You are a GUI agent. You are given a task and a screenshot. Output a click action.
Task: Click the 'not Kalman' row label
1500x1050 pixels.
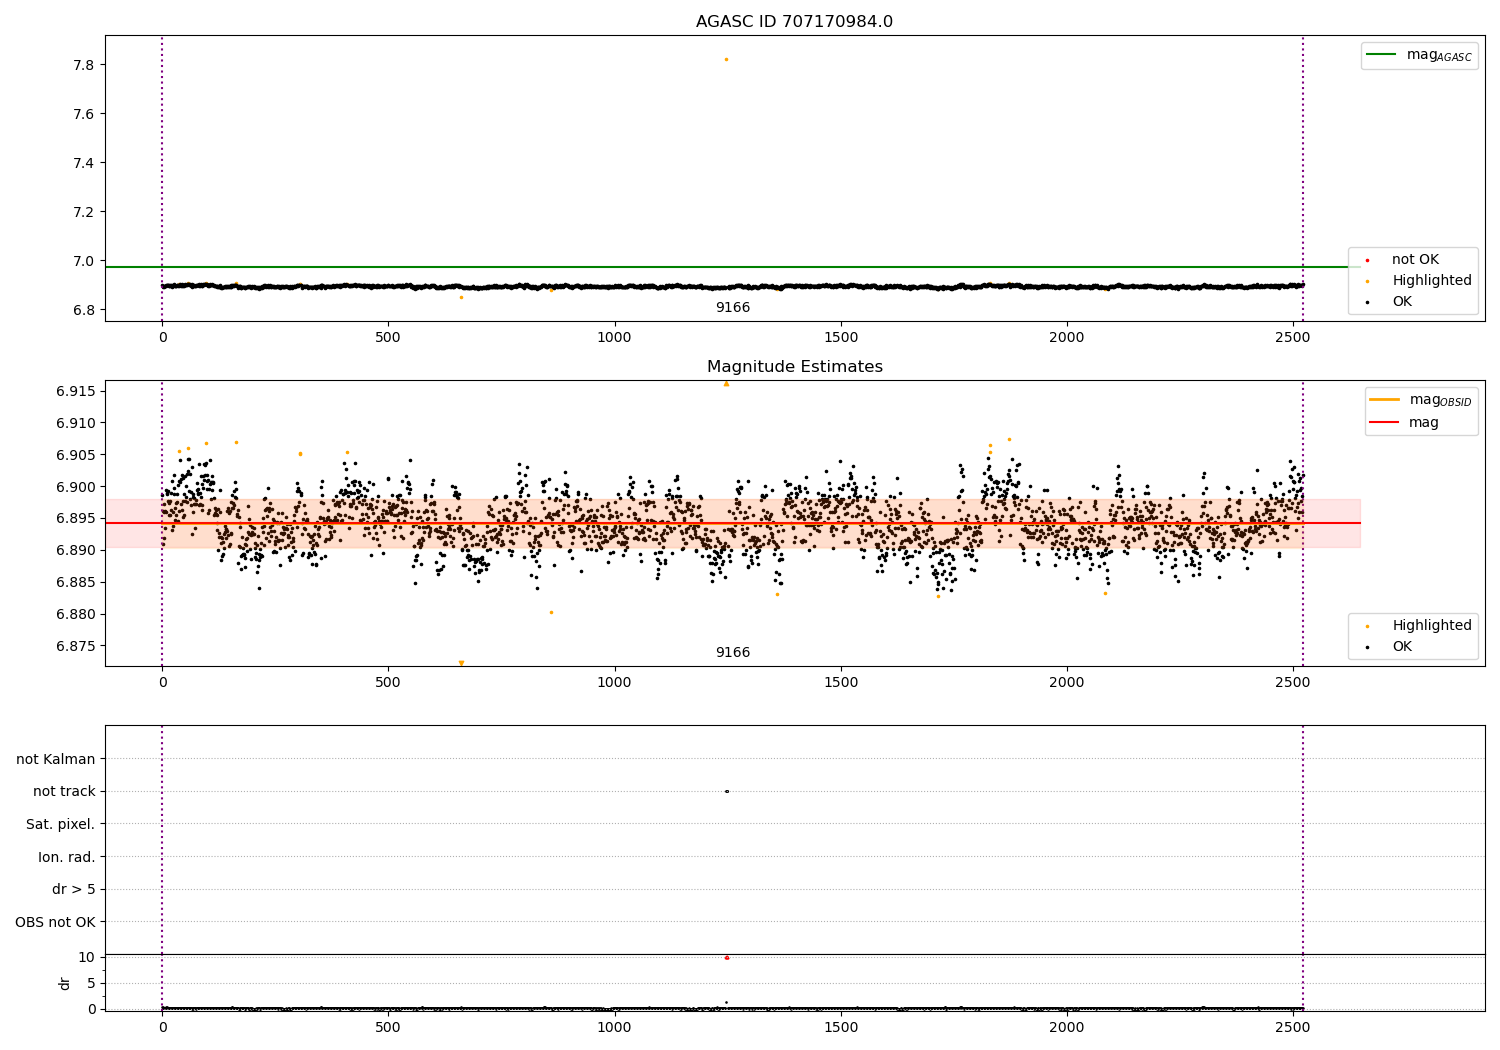pos(56,759)
